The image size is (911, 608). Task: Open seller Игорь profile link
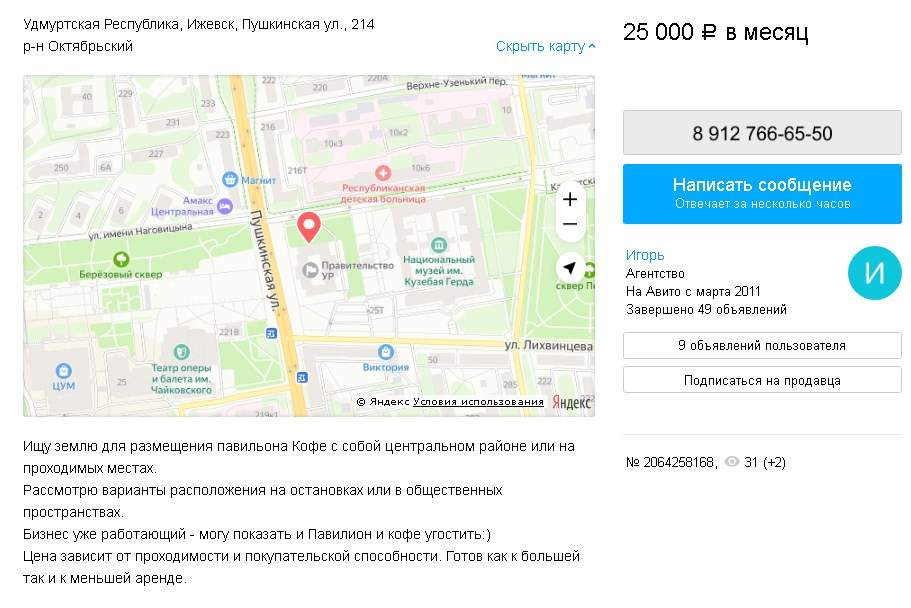(x=645, y=255)
